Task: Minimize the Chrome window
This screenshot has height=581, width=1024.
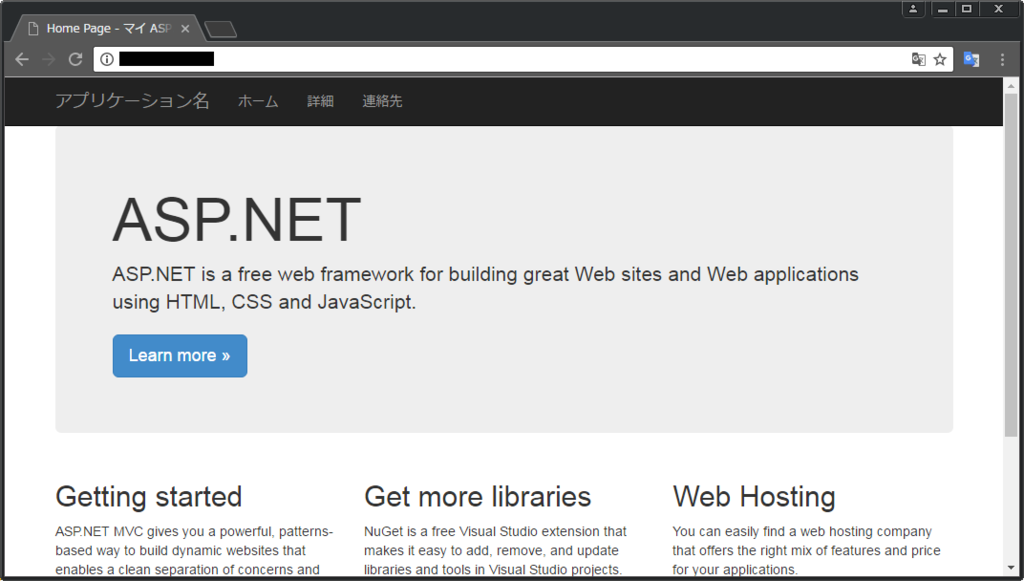Action: click(x=942, y=9)
